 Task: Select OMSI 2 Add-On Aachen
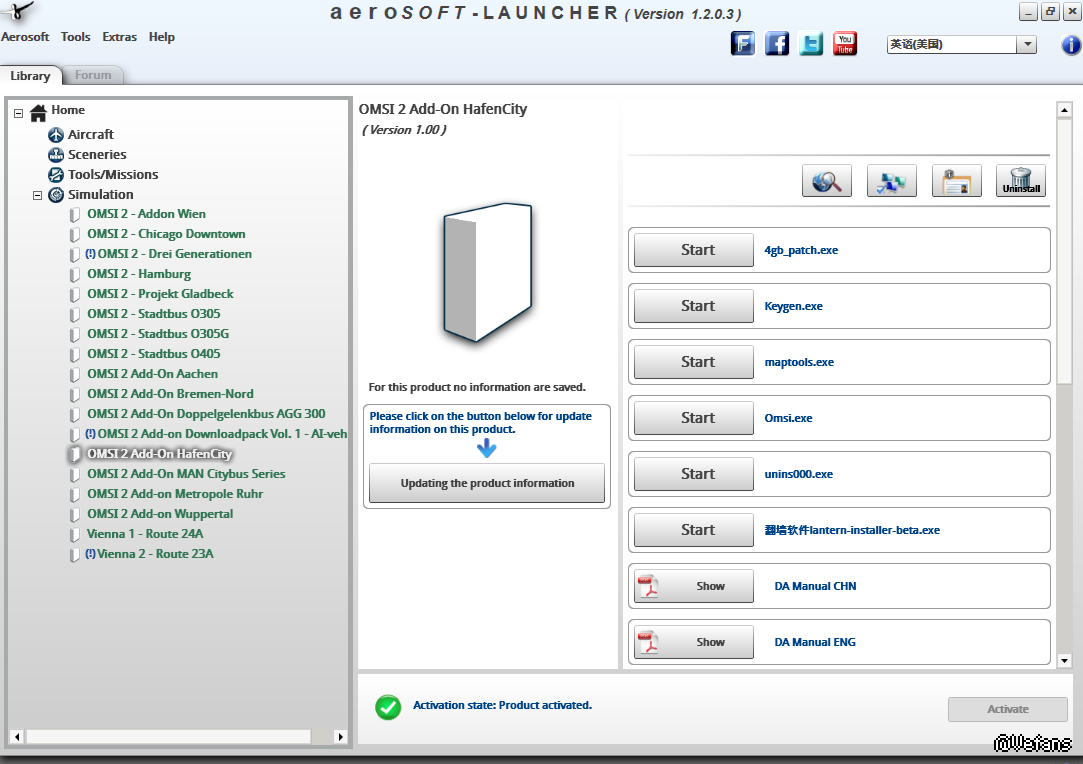pyautogui.click(x=153, y=374)
